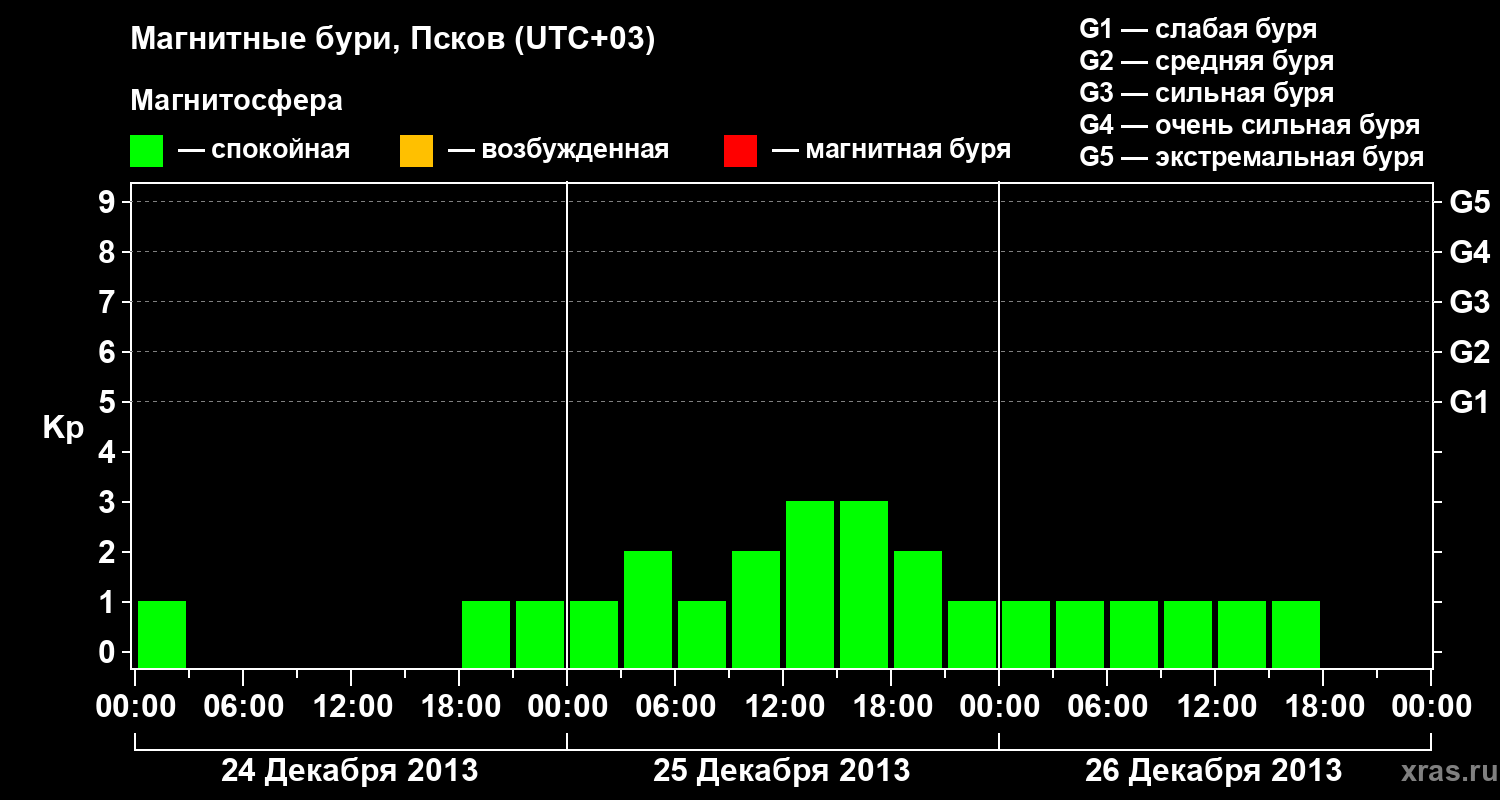
Task: Click the G5 right-axis label
Action: 1469,202
